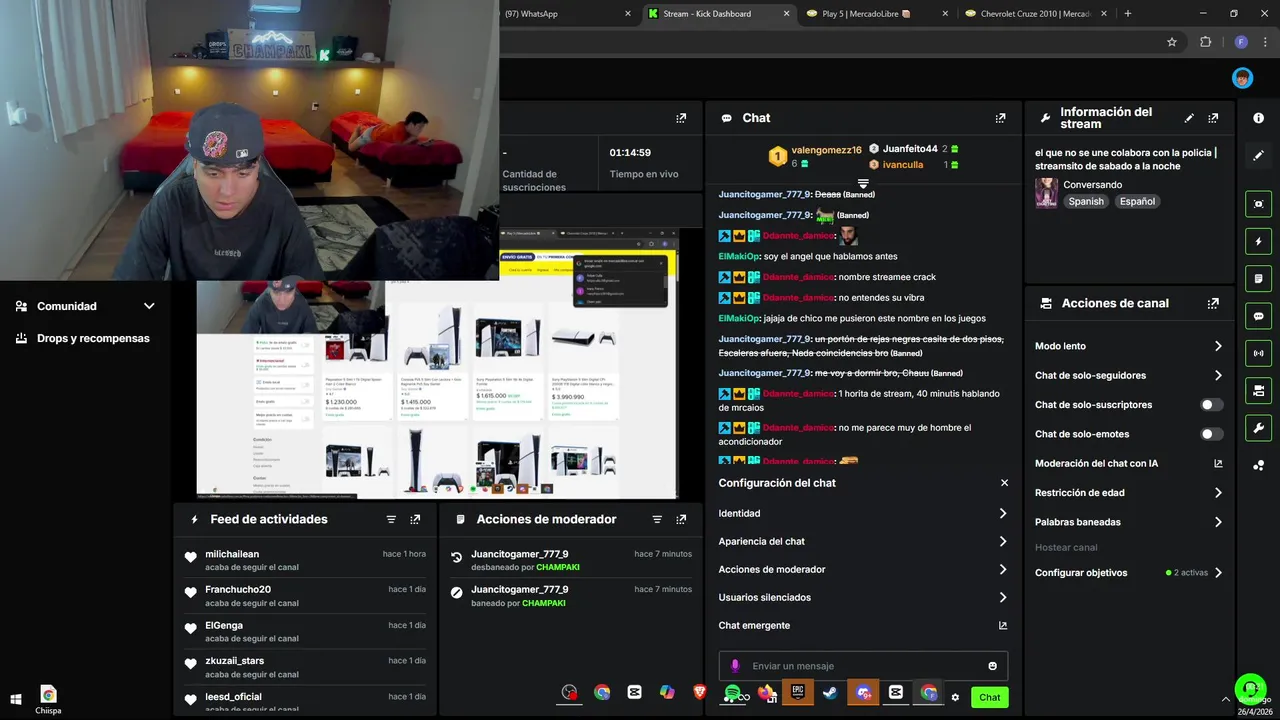Open the info icon in right sidebar
The height and width of the screenshot is (720, 1280).
pos(1258,118)
